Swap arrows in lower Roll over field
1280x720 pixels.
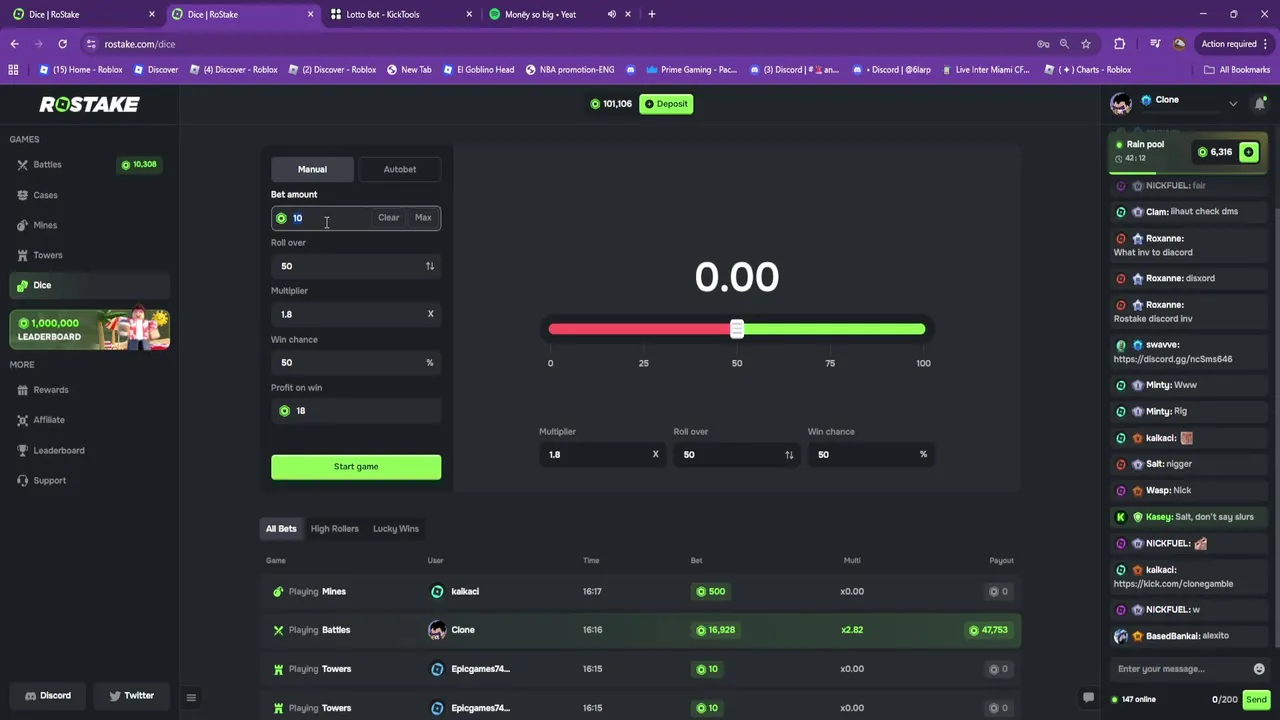(x=789, y=455)
